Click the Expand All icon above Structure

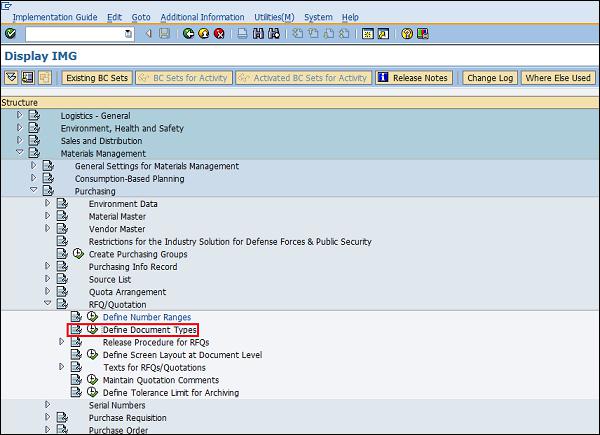click(x=11, y=78)
